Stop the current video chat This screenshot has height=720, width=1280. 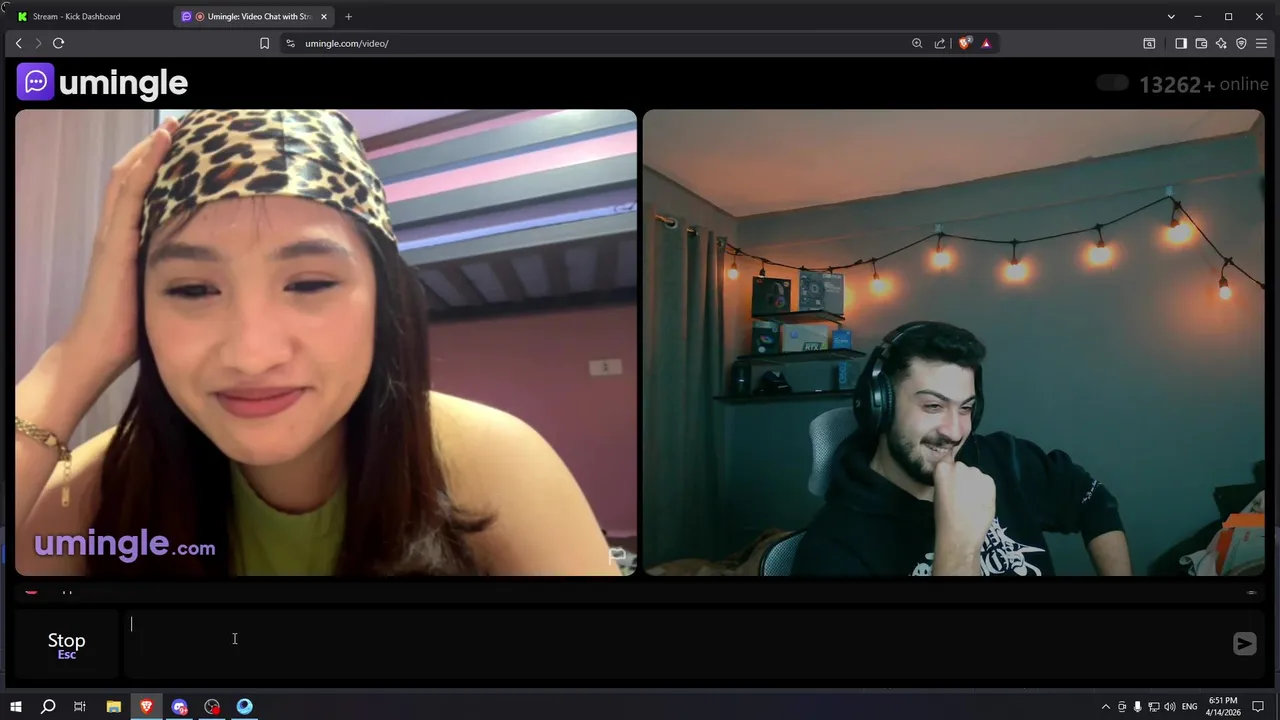click(x=66, y=645)
